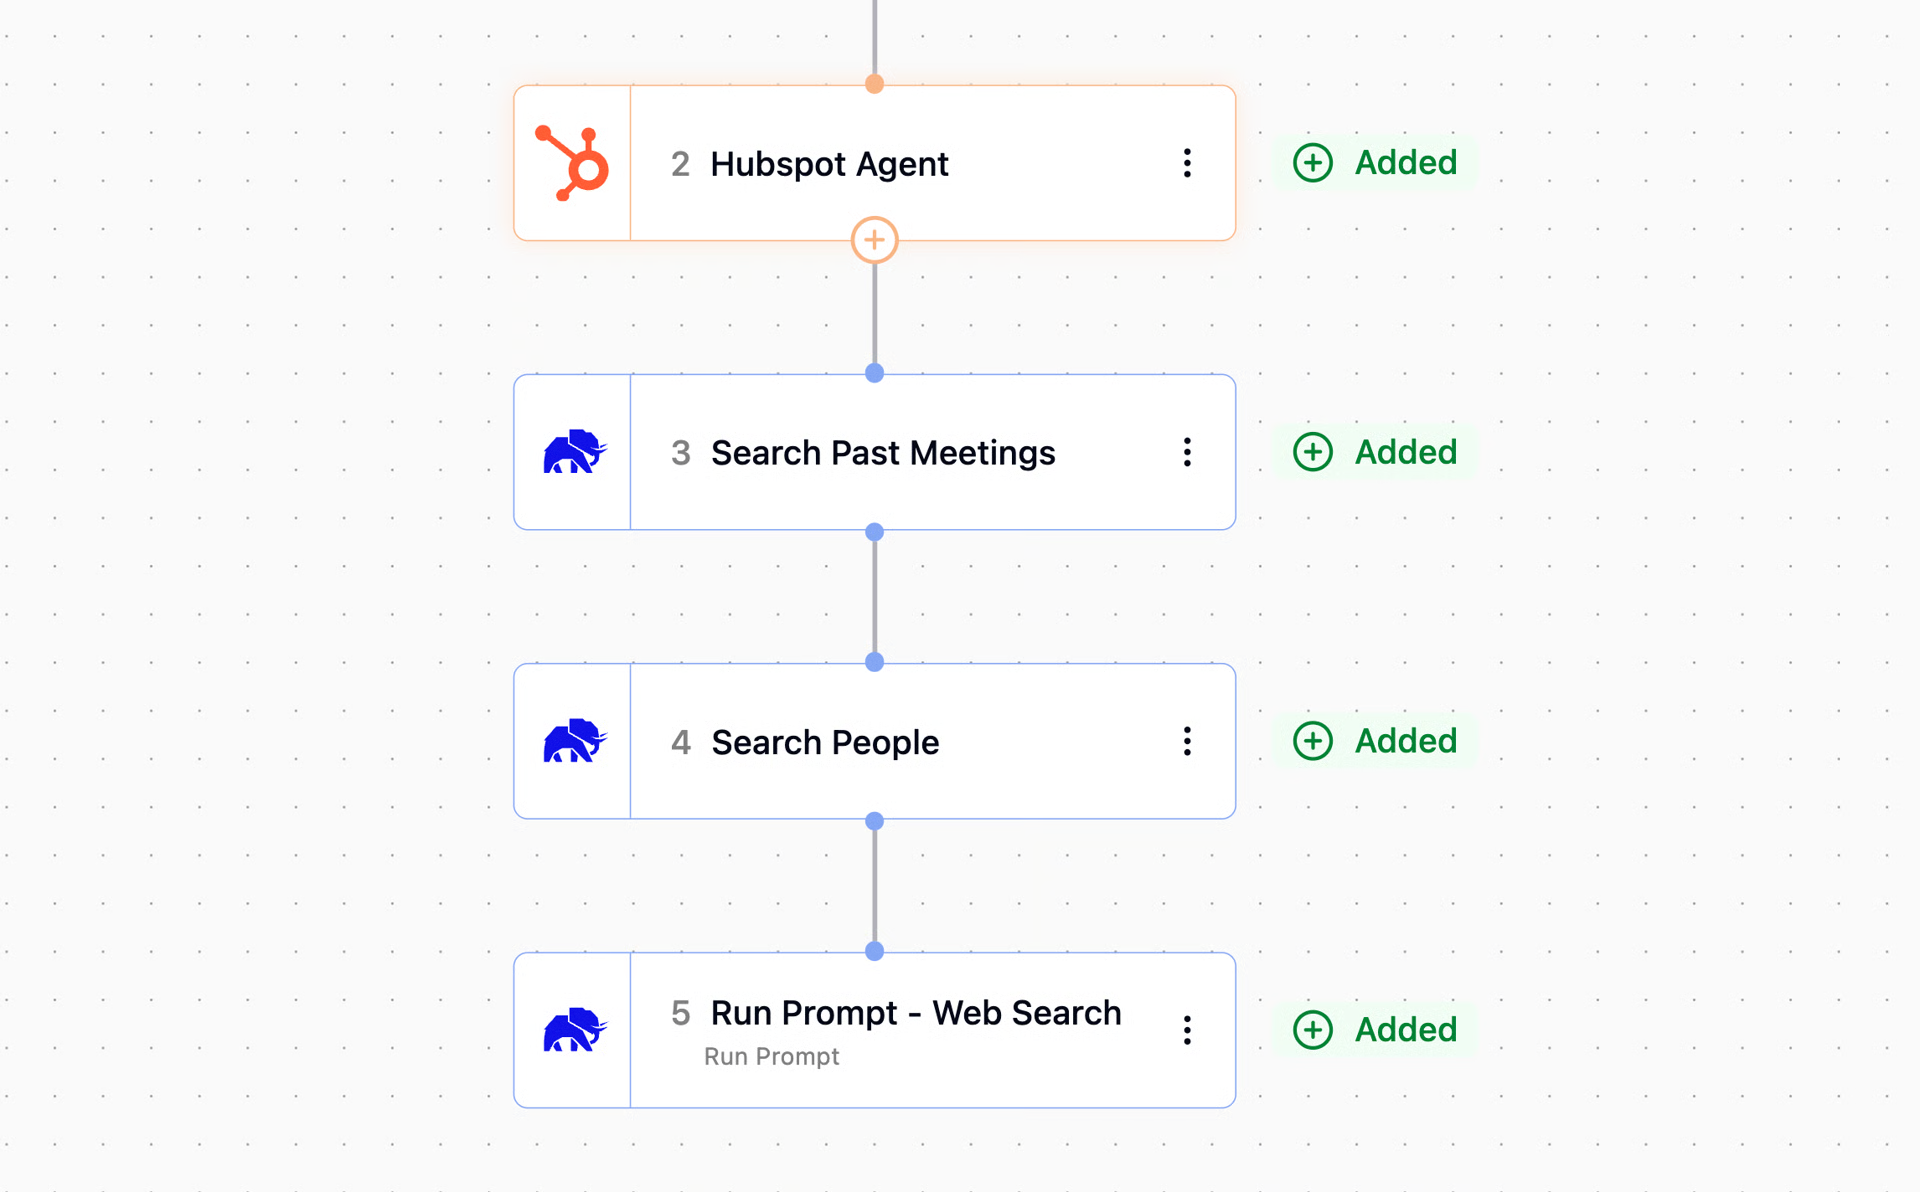Image resolution: width=1920 pixels, height=1192 pixels.
Task: Open the three-dot menu for Search Past Meetings
Action: pos(1187,452)
